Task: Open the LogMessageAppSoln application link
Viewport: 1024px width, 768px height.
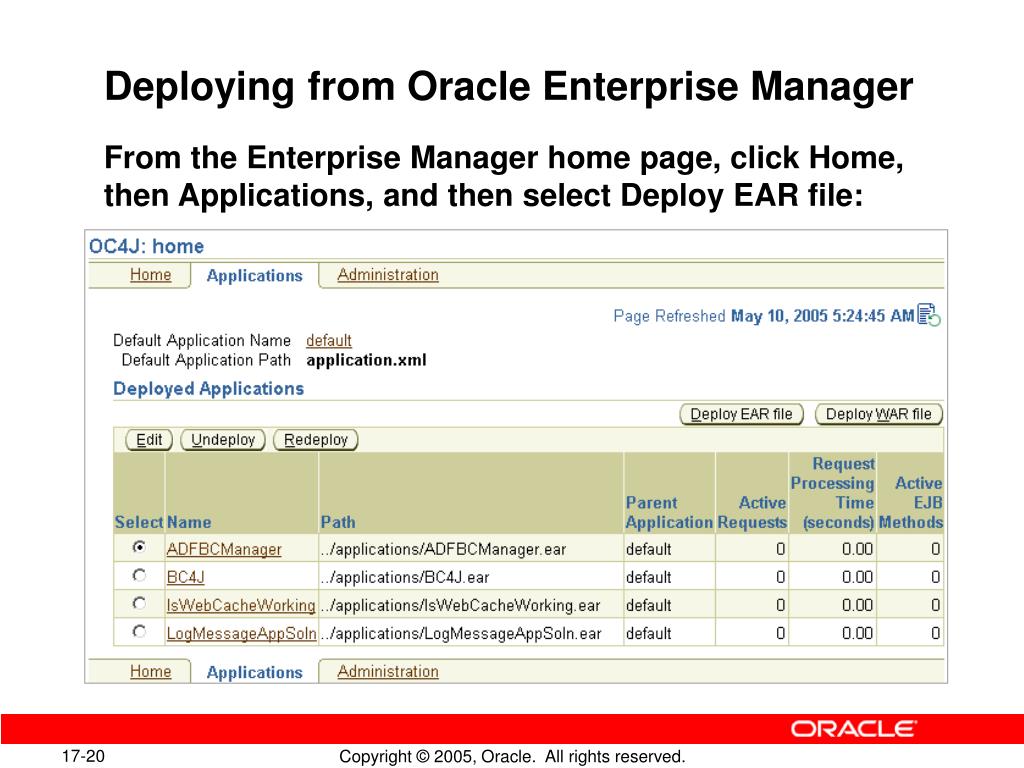Action: point(242,633)
